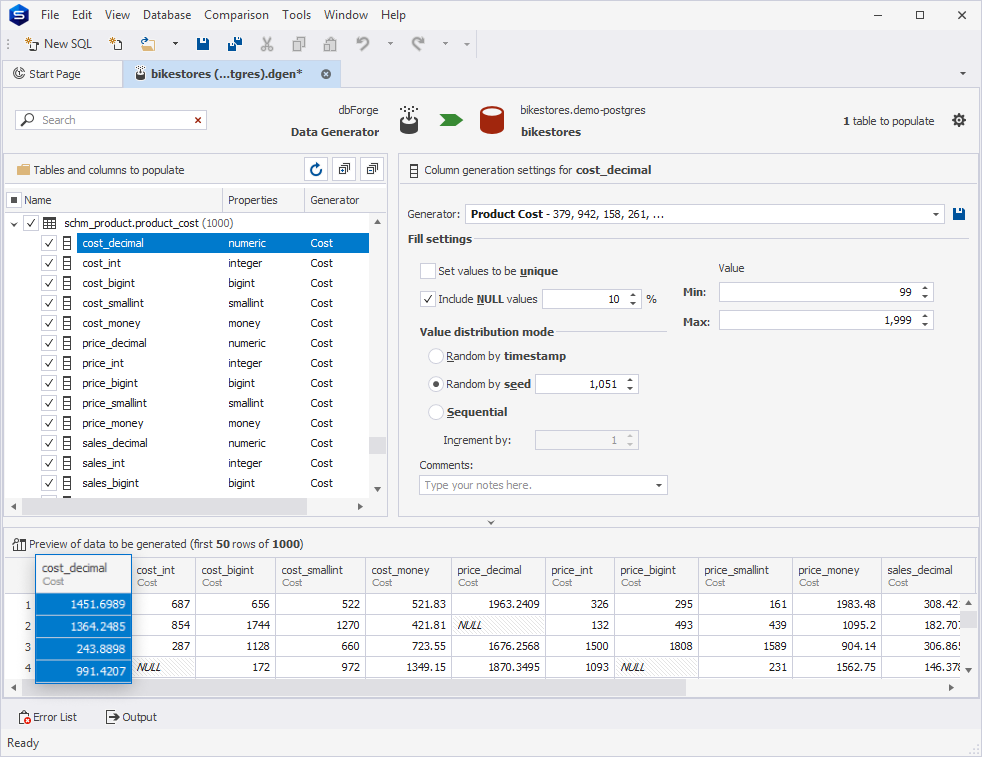The width and height of the screenshot is (982, 757).
Task: Click the Paste icon in toolbar
Action: 330,44
